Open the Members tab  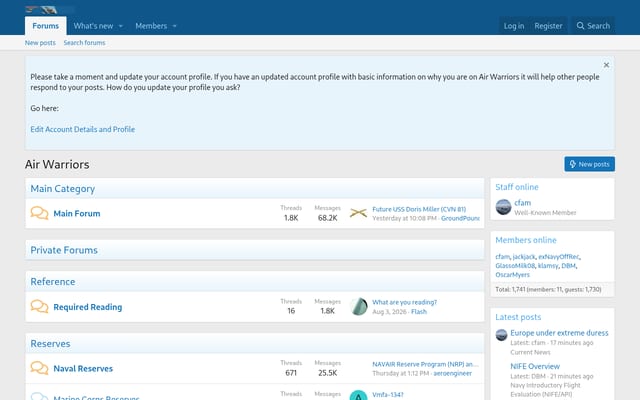coord(151,26)
